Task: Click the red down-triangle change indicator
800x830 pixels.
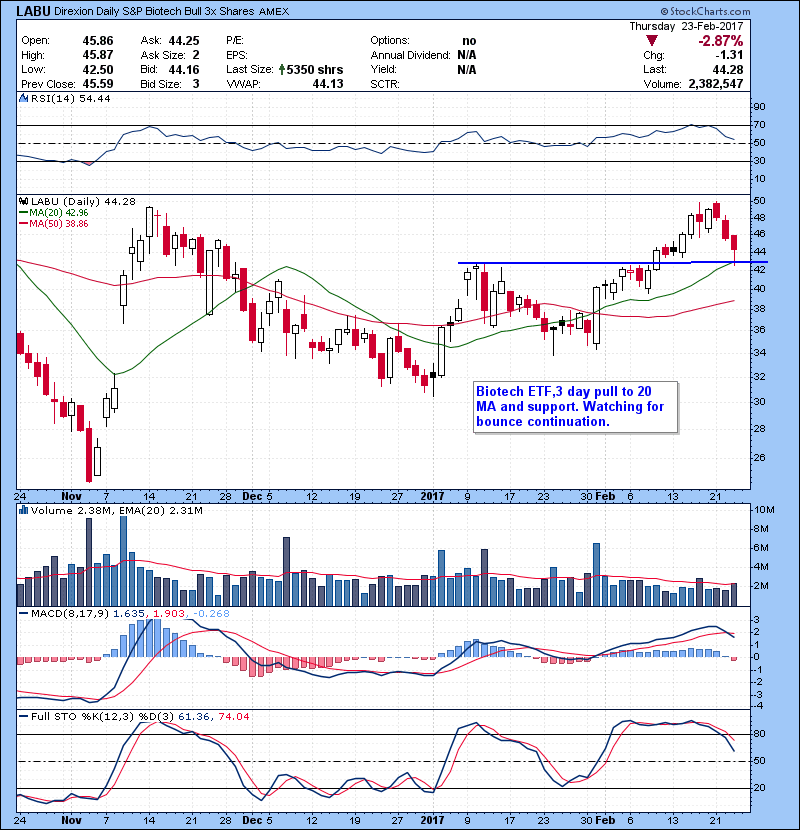Action: pos(652,41)
